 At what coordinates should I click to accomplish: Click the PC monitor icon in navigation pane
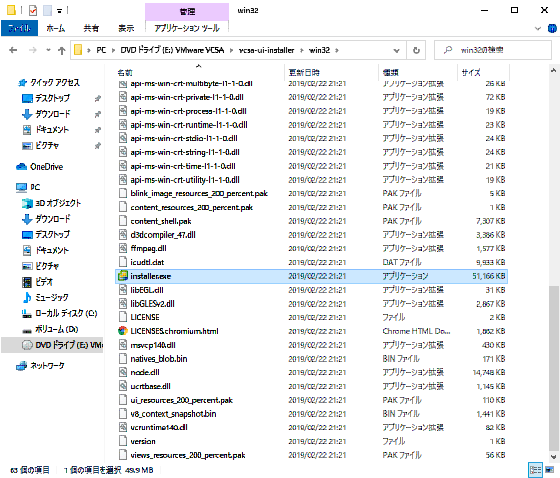[21, 187]
